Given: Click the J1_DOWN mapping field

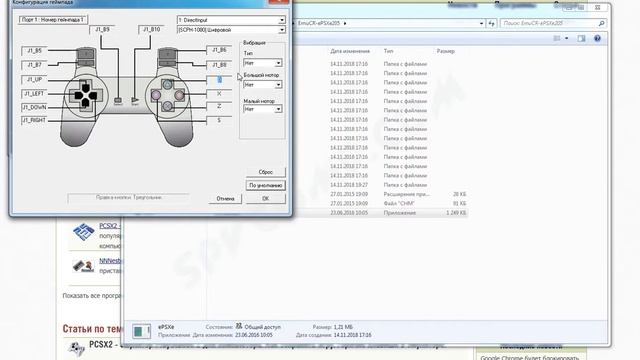Looking at the screenshot, I should pos(34,107).
